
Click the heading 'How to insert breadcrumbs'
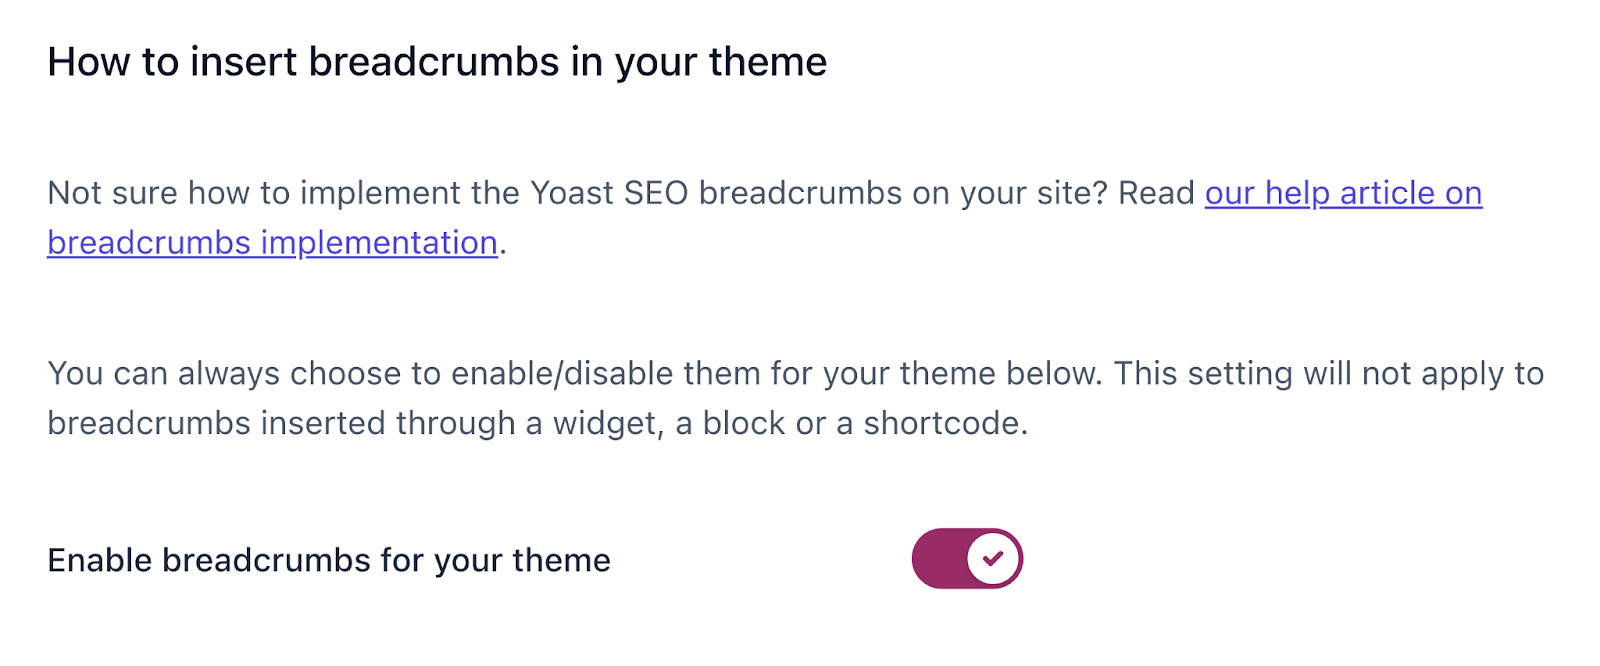437,61
